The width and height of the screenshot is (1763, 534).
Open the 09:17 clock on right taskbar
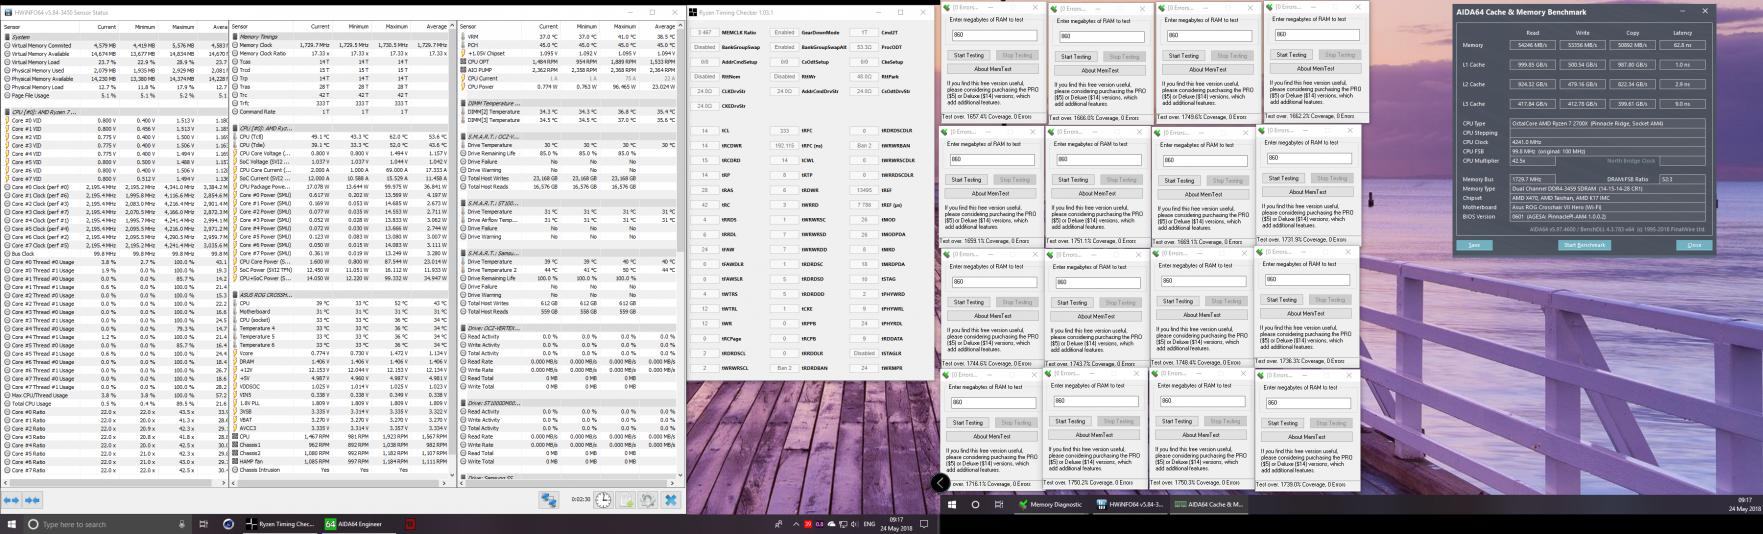pyautogui.click(x=1745, y=505)
